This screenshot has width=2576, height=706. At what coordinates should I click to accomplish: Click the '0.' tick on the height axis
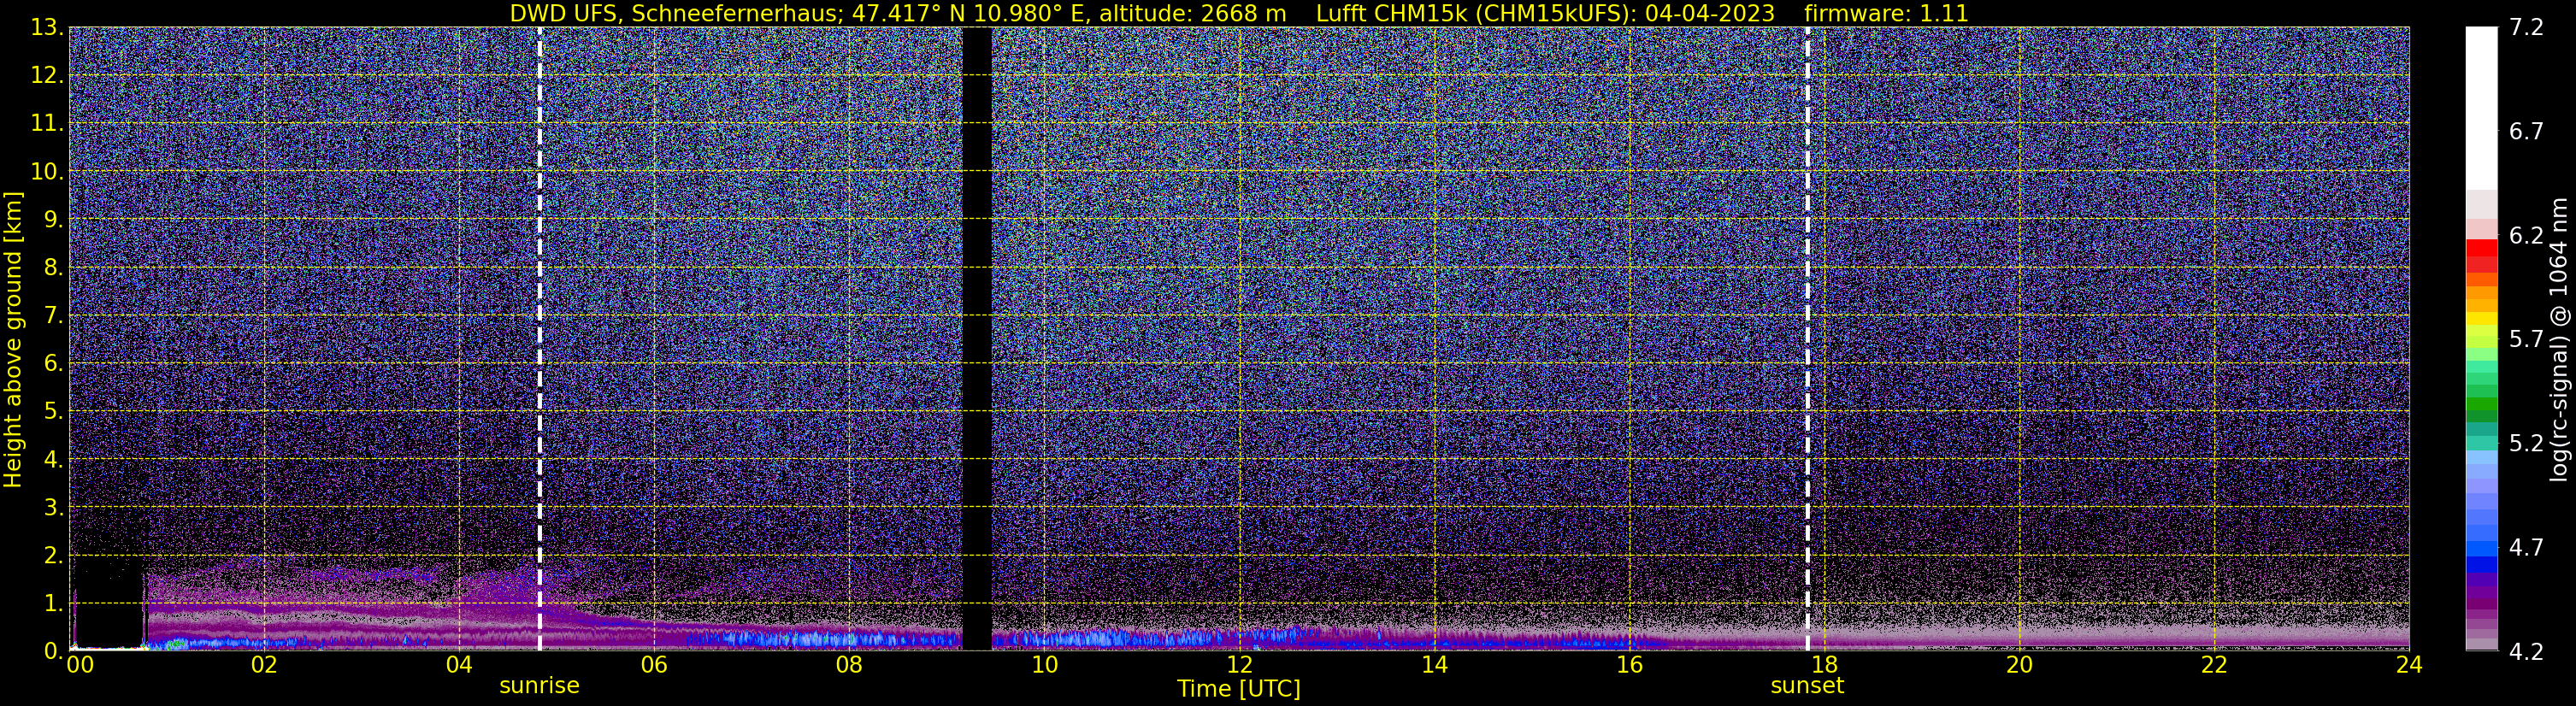[53, 651]
